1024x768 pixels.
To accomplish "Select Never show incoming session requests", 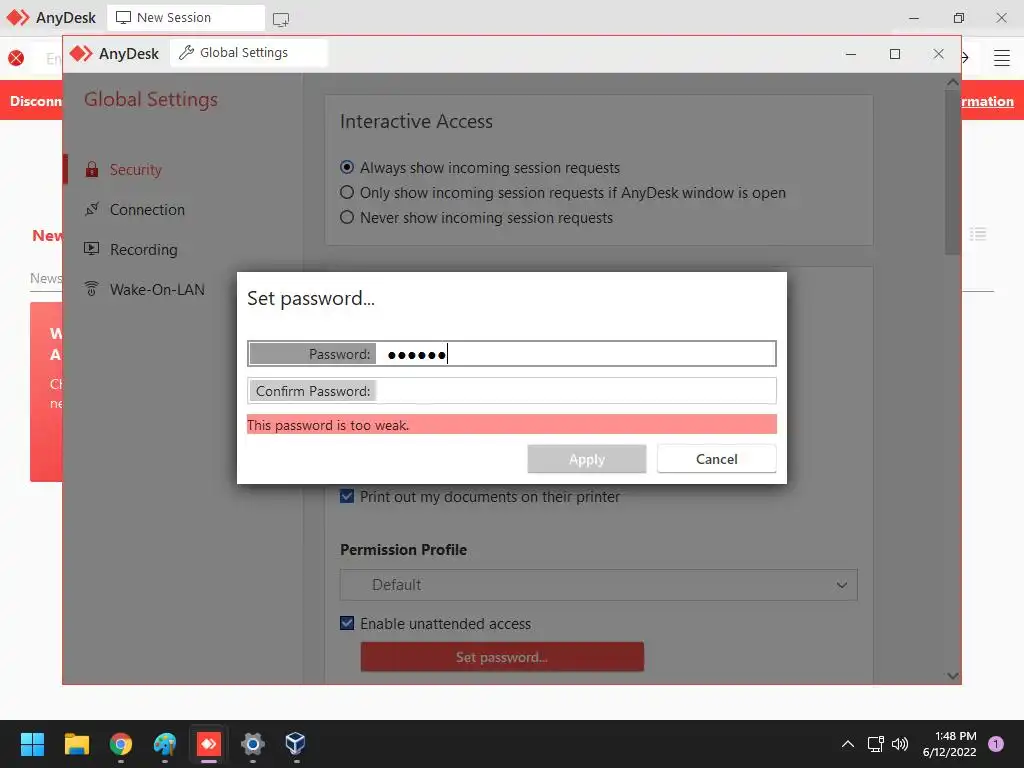I will tap(347, 217).
